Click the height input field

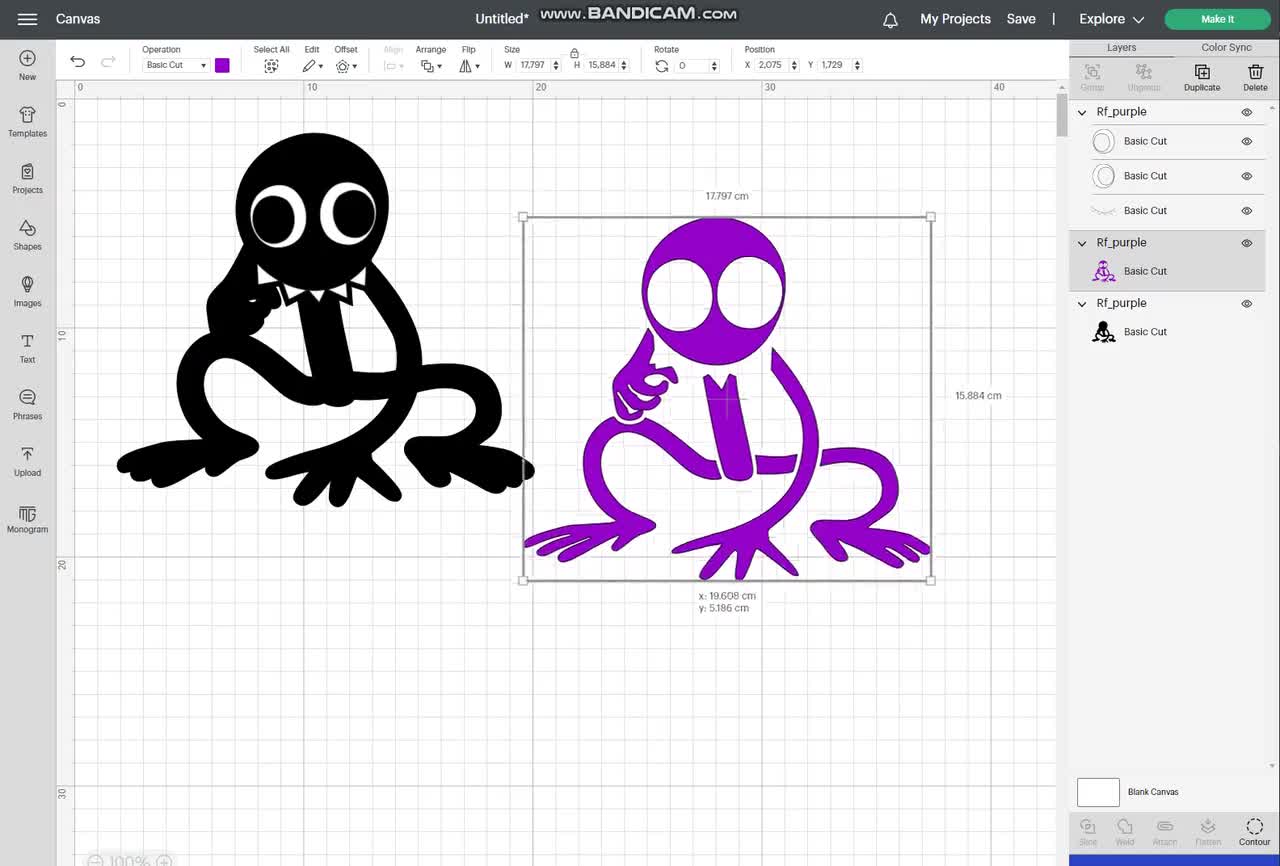click(x=602, y=65)
